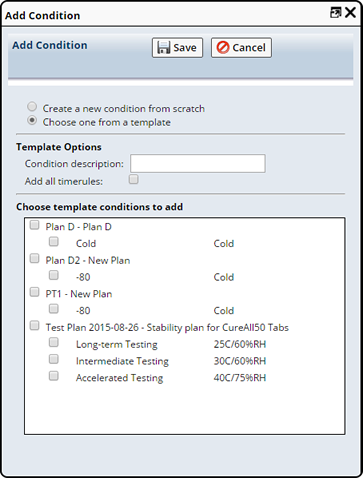Close the Add Condition dialog
Viewport: 363px width, 478px height.
(x=350, y=13)
